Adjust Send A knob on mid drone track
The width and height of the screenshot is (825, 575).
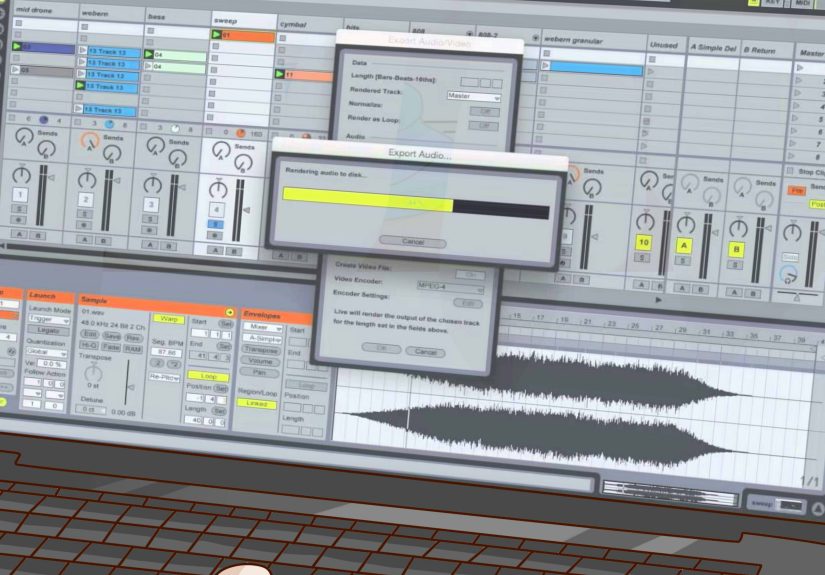tap(24, 136)
